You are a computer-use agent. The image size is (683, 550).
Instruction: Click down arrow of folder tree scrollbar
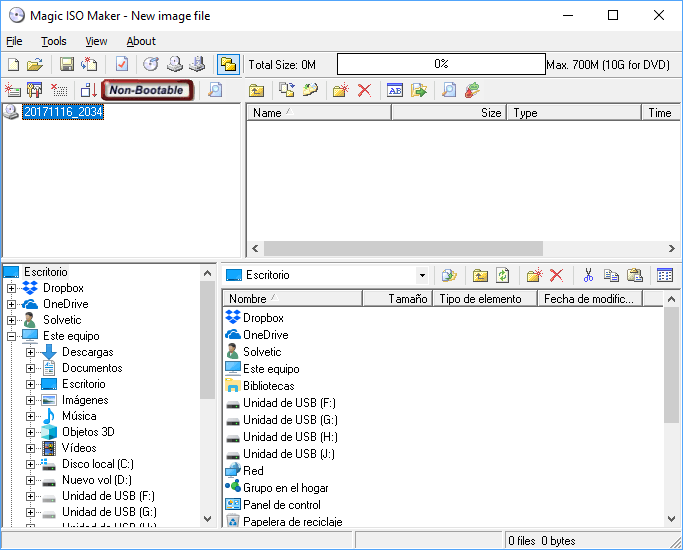208,519
